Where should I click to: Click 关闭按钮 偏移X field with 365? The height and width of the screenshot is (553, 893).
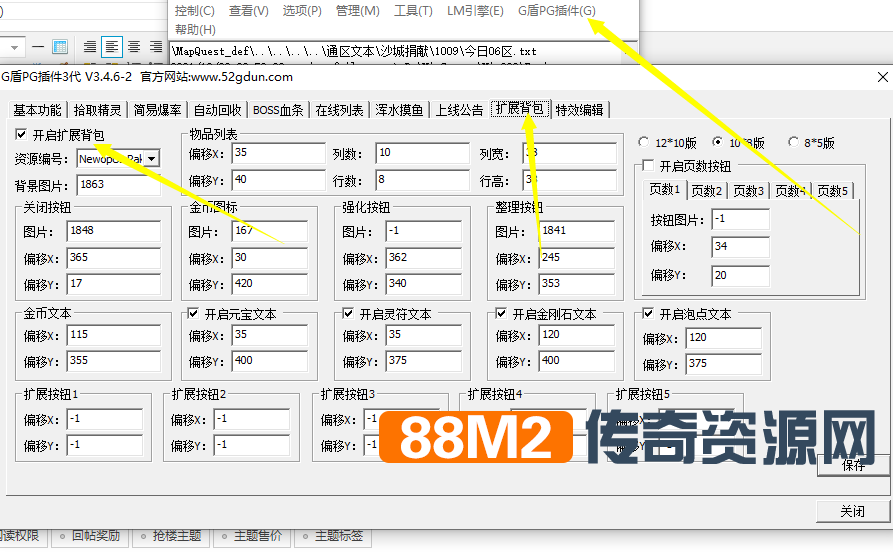[x=114, y=257]
